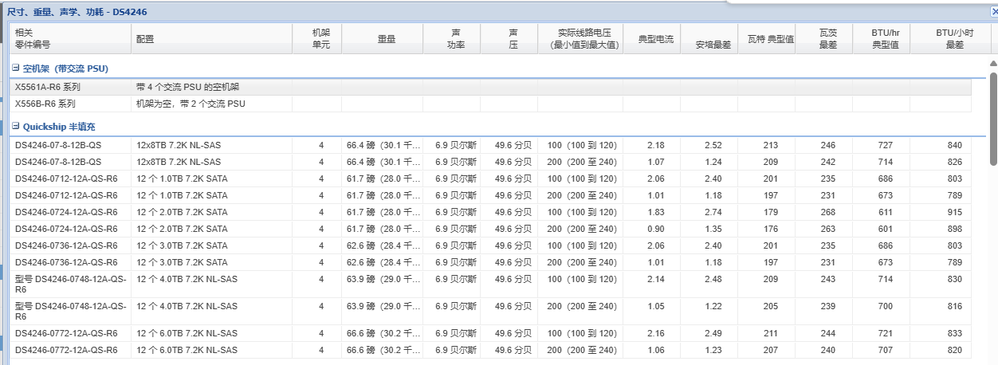Click the BTU worst value 826
This screenshot has width=998, height=365.
(955, 162)
